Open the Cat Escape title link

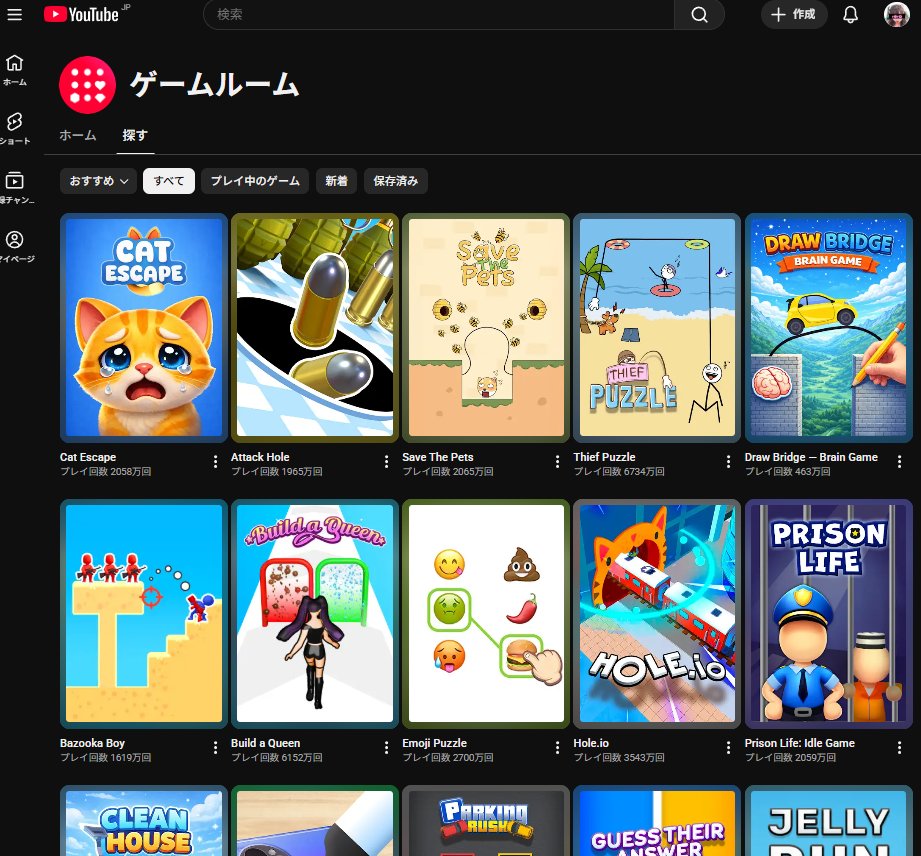click(88, 456)
